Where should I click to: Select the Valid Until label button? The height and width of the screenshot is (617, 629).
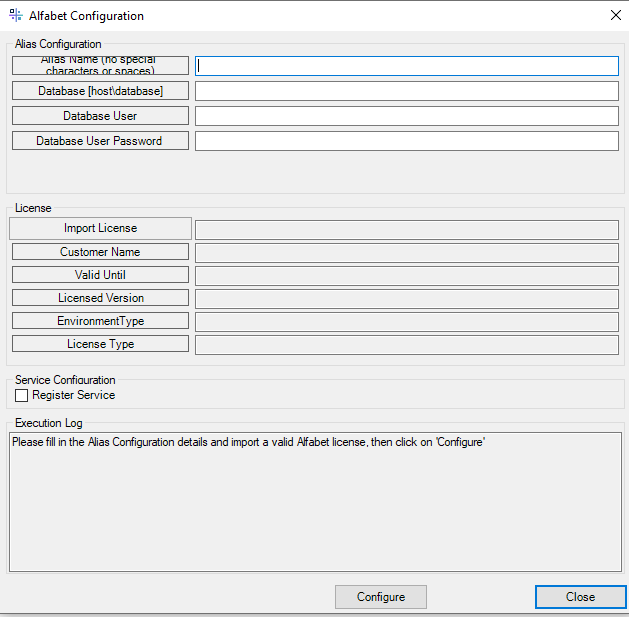pyautogui.click(x=100, y=275)
